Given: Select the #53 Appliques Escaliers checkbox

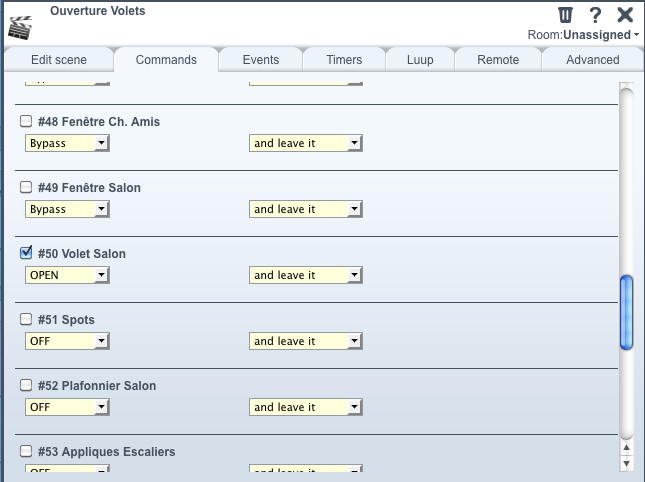Looking at the screenshot, I should pyautogui.click(x=26, y=451).
